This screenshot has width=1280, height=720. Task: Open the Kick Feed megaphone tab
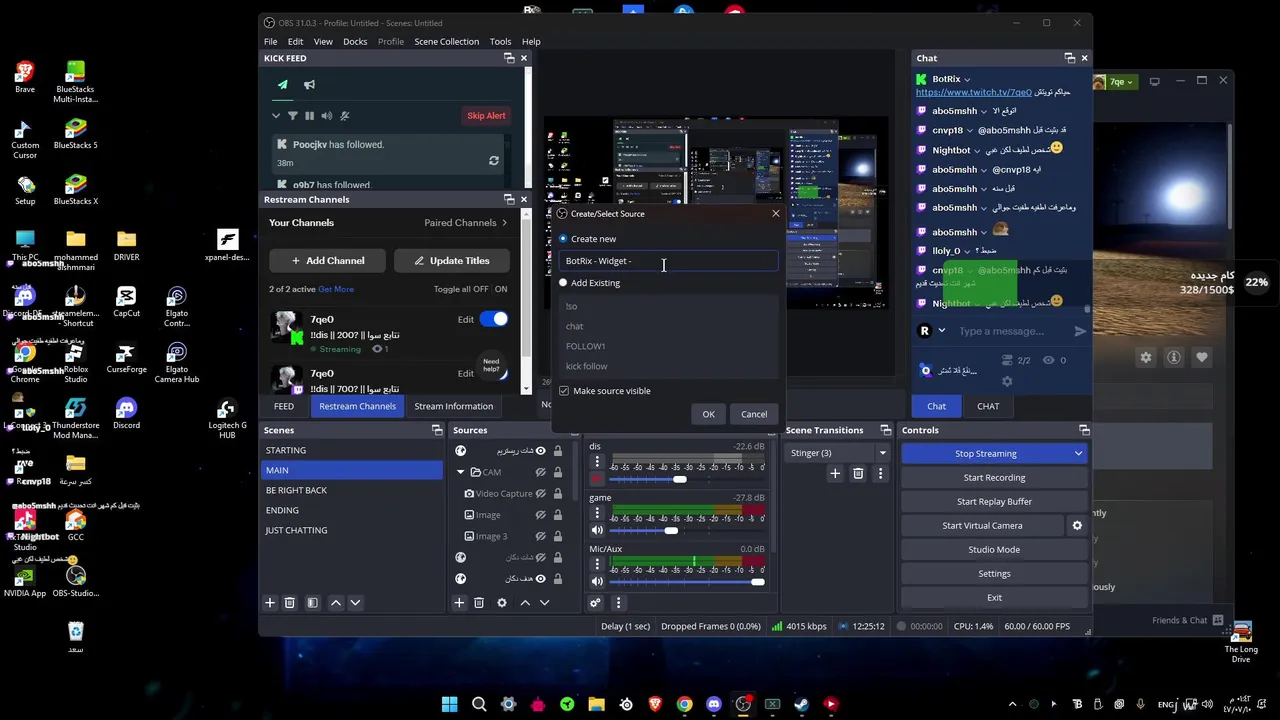click(309, 85)
